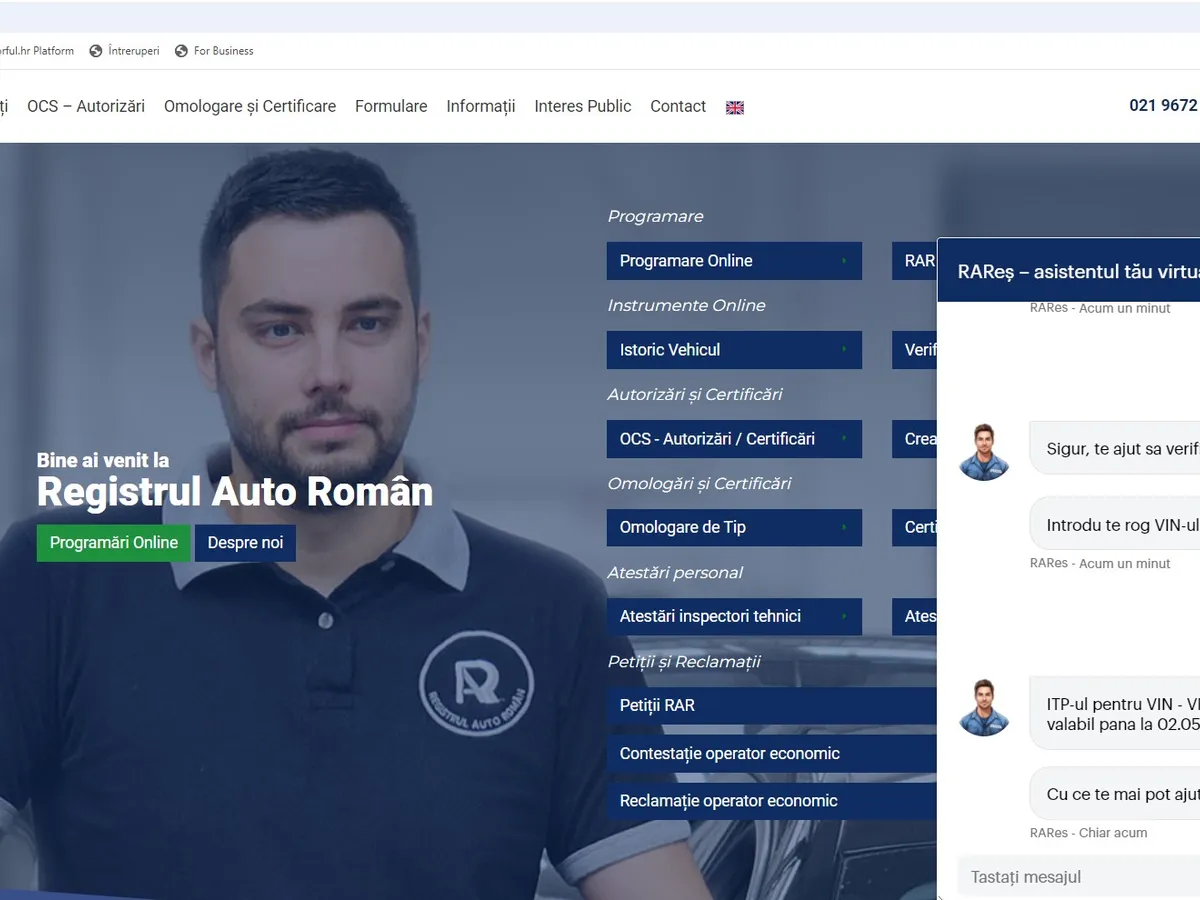1200x900 pixels.
Task: Click the Programare section label
Action: [x=655, y=217]
